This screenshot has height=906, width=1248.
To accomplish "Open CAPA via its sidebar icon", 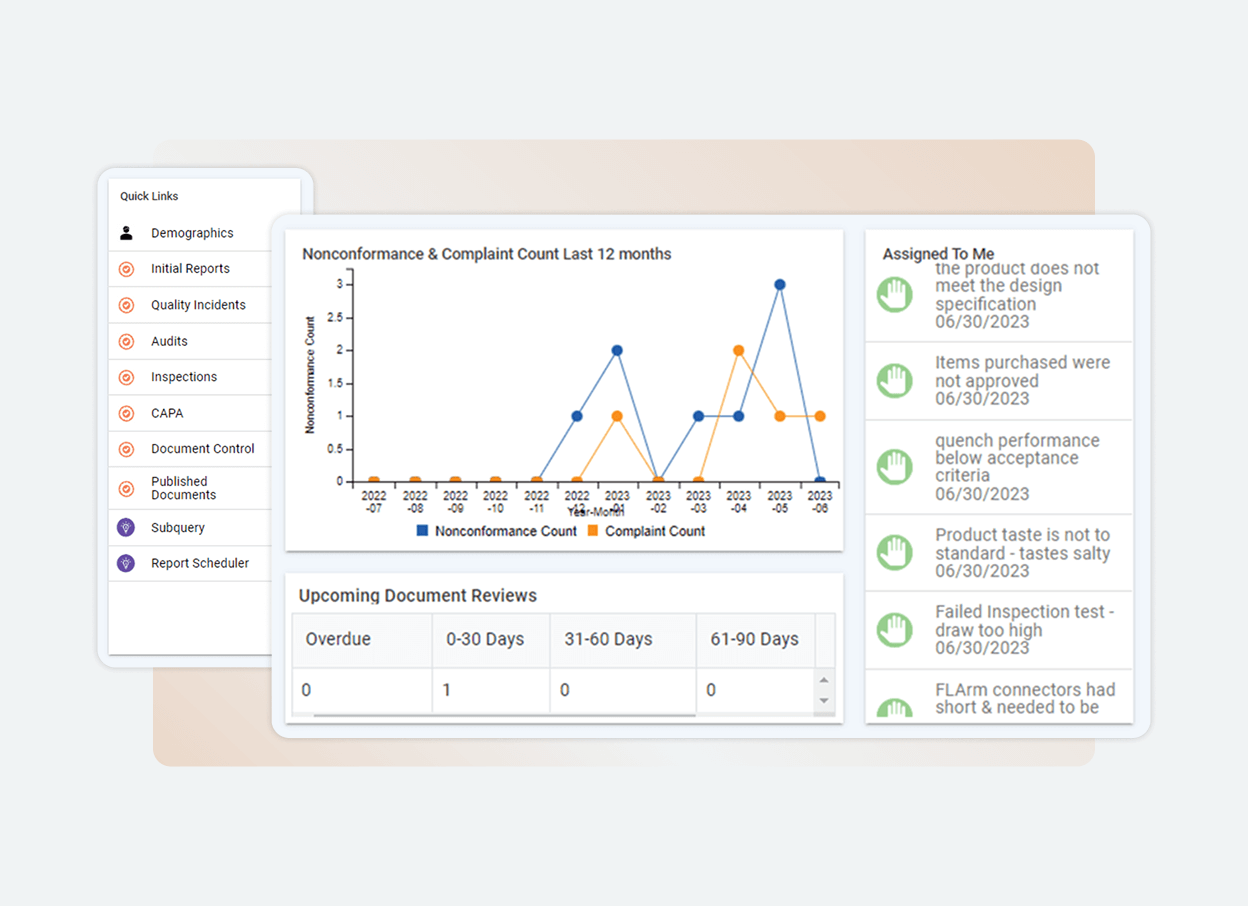I will click(x=125, y=413).
